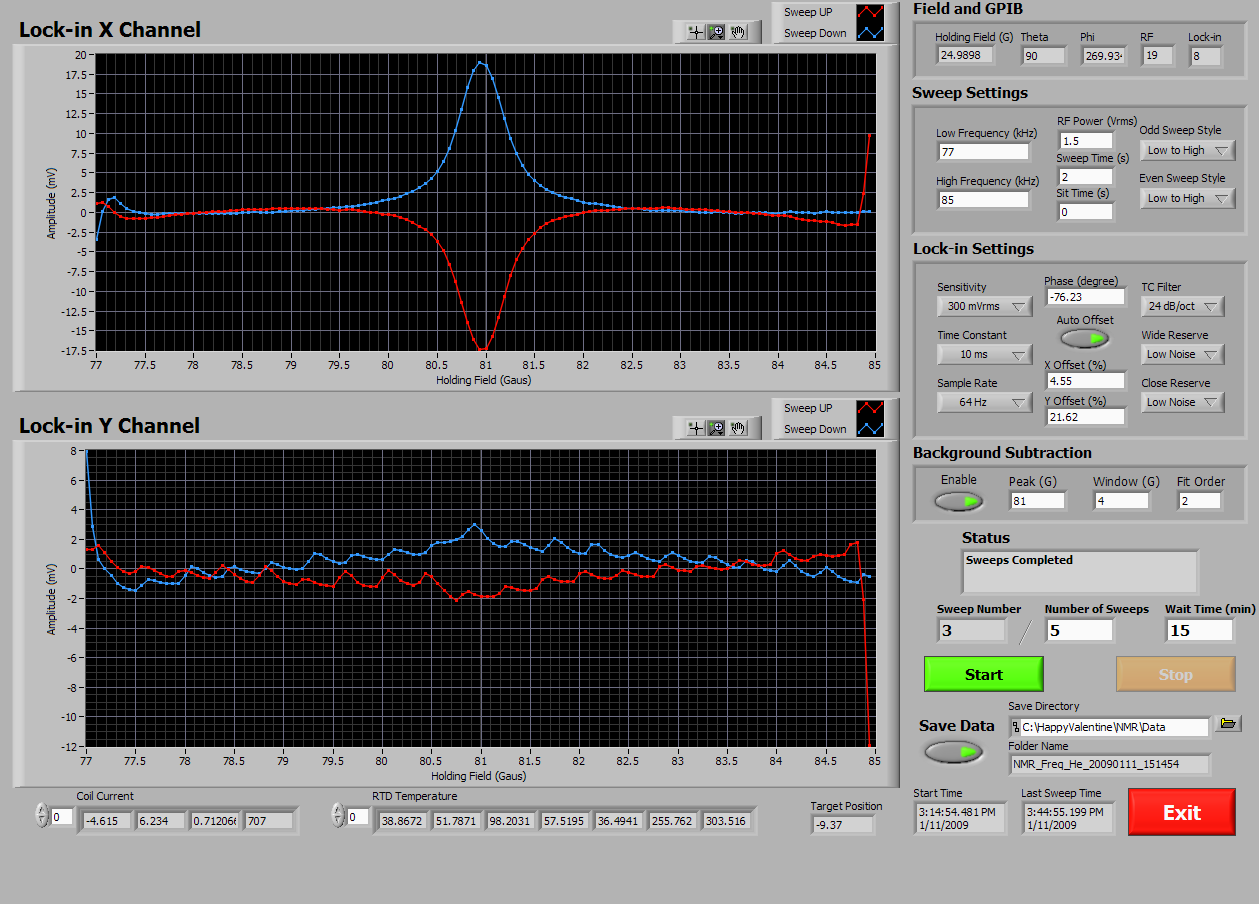Click the RF Power (Vrms) field
The height and width of the screenshot is (904, 1259).
click(1086, 141)
